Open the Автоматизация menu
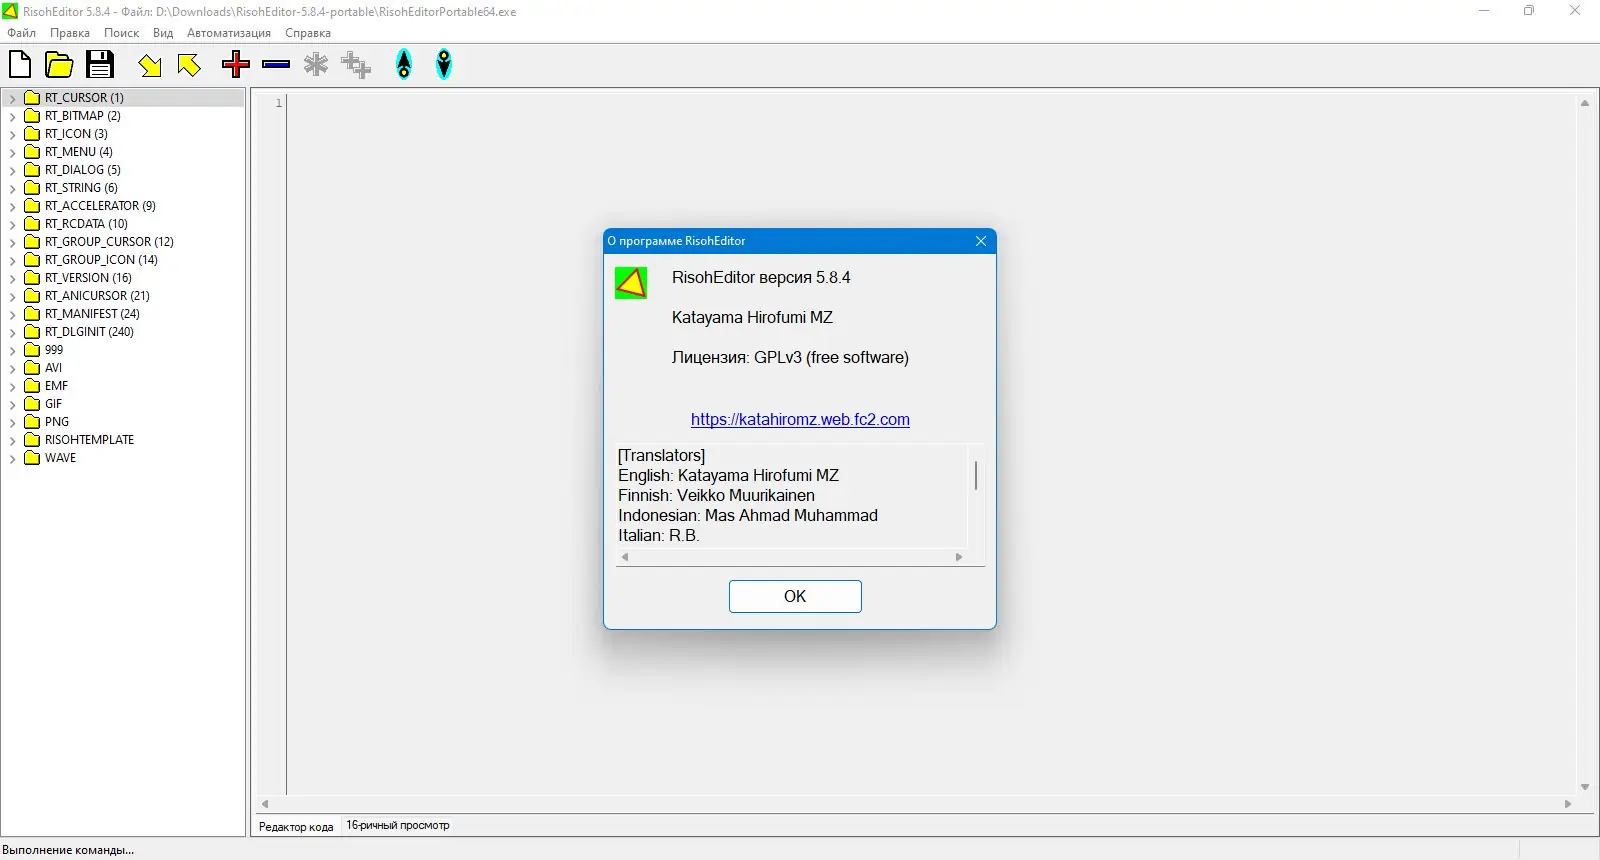1600x860 pixels. coord(229,33)
